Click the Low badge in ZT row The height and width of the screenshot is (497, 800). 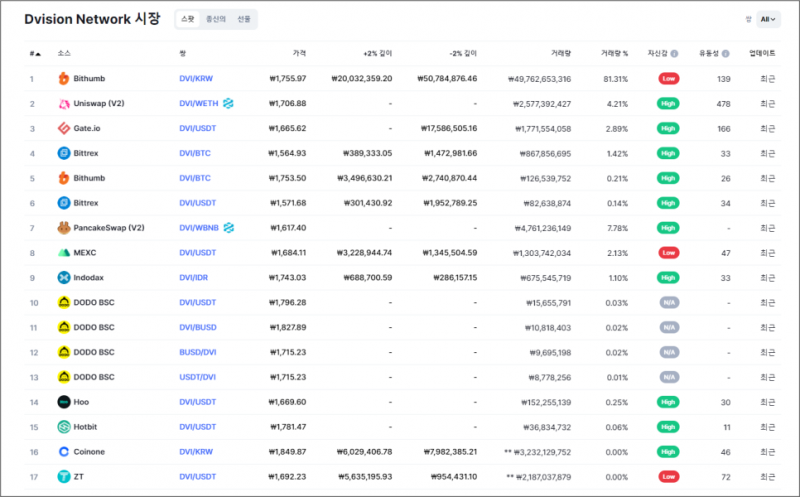pos(668,477)
